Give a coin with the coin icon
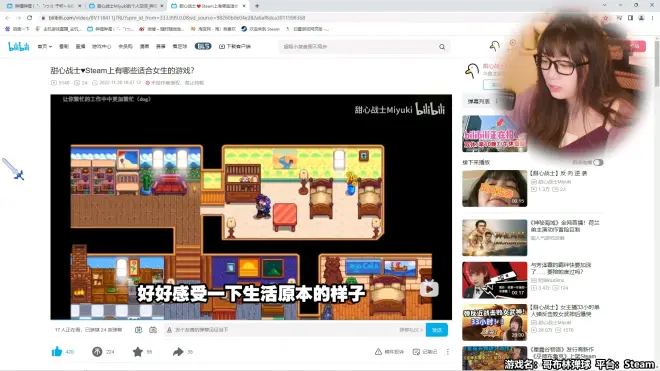Image resolution: width=660 pixels, height=371 pixels. (x=97, y=352)
